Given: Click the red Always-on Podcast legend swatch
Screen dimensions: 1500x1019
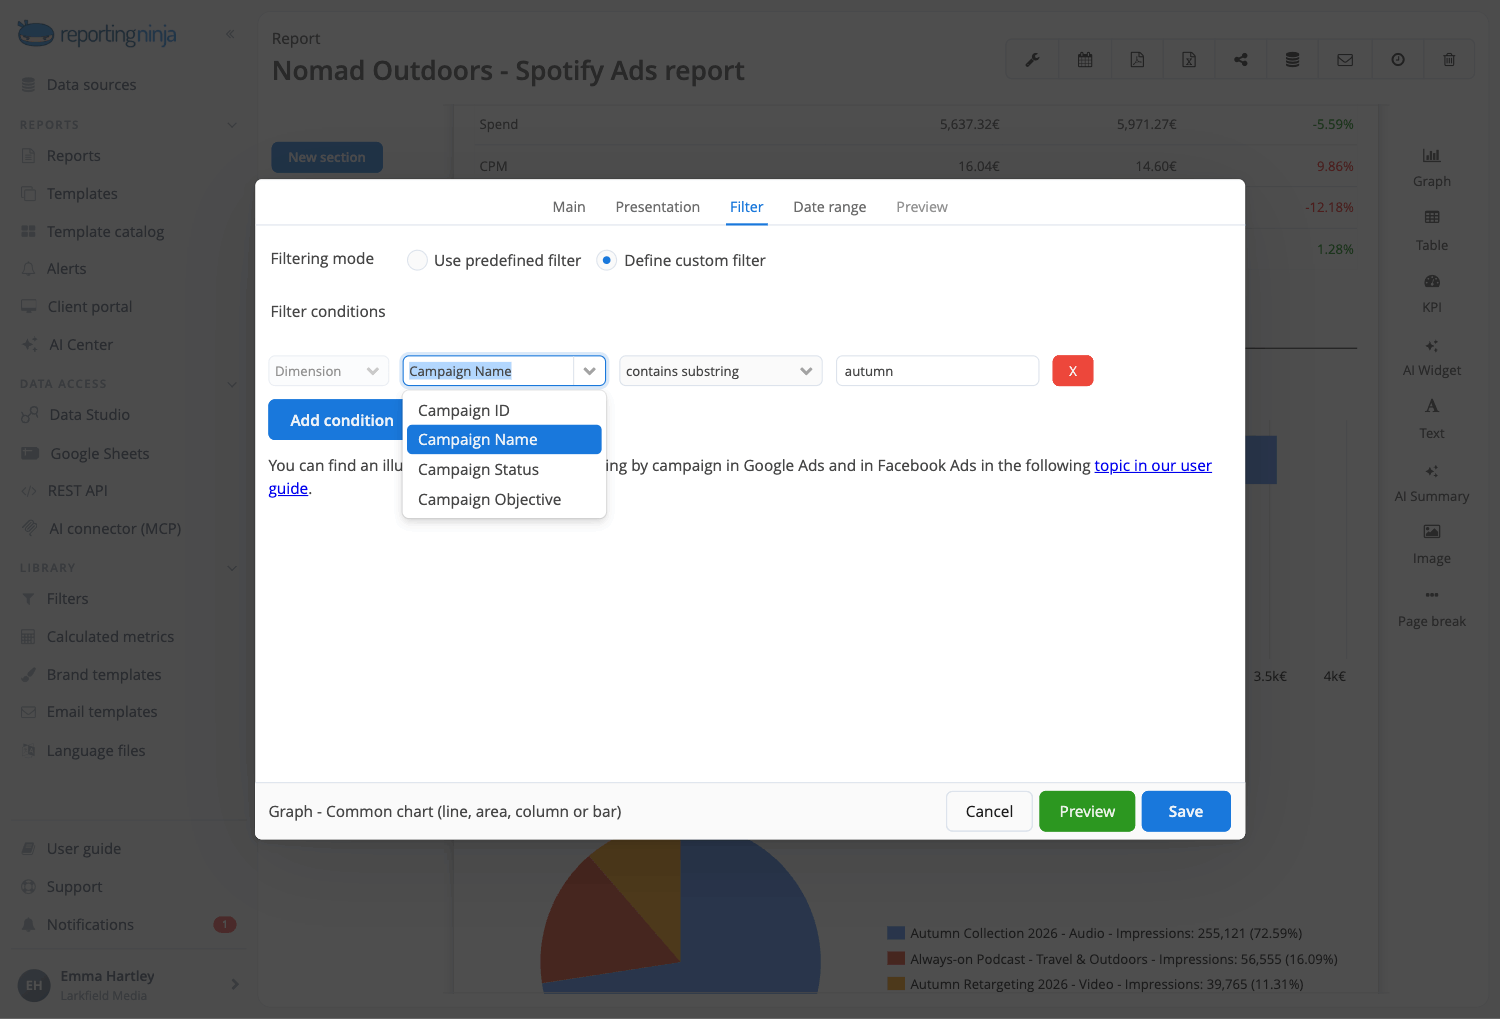Looking at the screenshot, I should coord(896,959).
